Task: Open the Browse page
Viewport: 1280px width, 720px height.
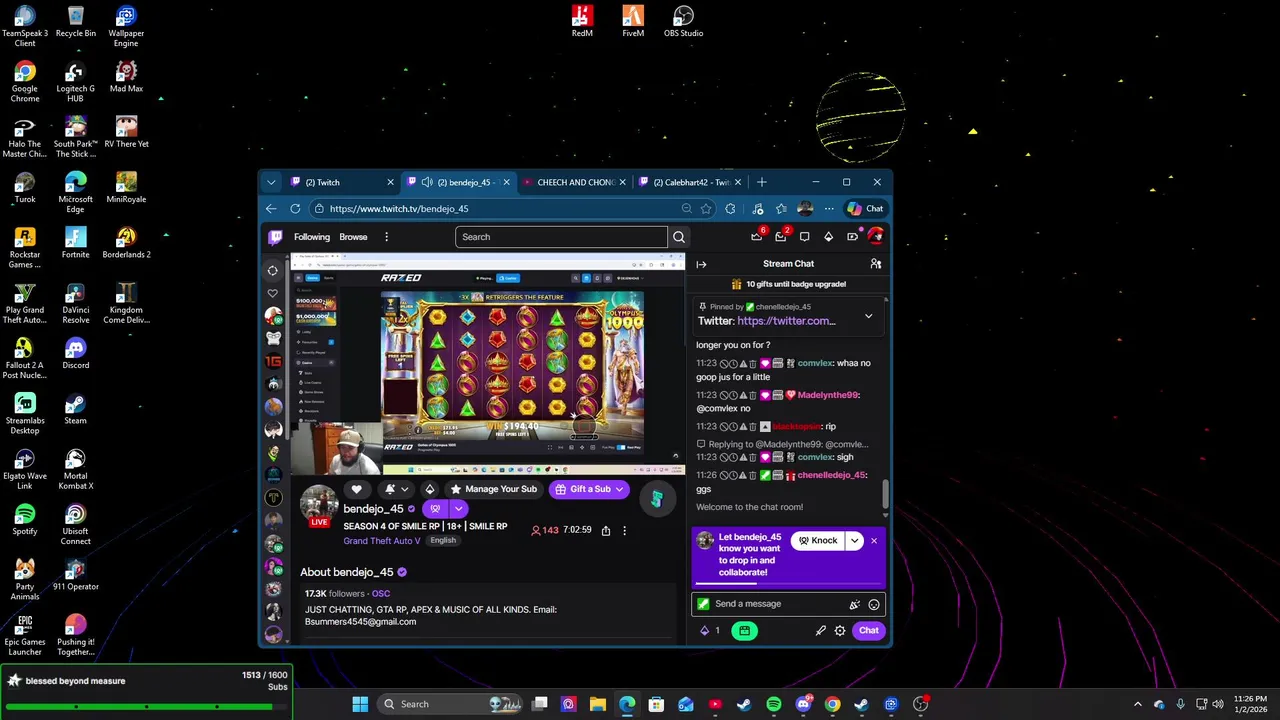Action: point(353,237)
